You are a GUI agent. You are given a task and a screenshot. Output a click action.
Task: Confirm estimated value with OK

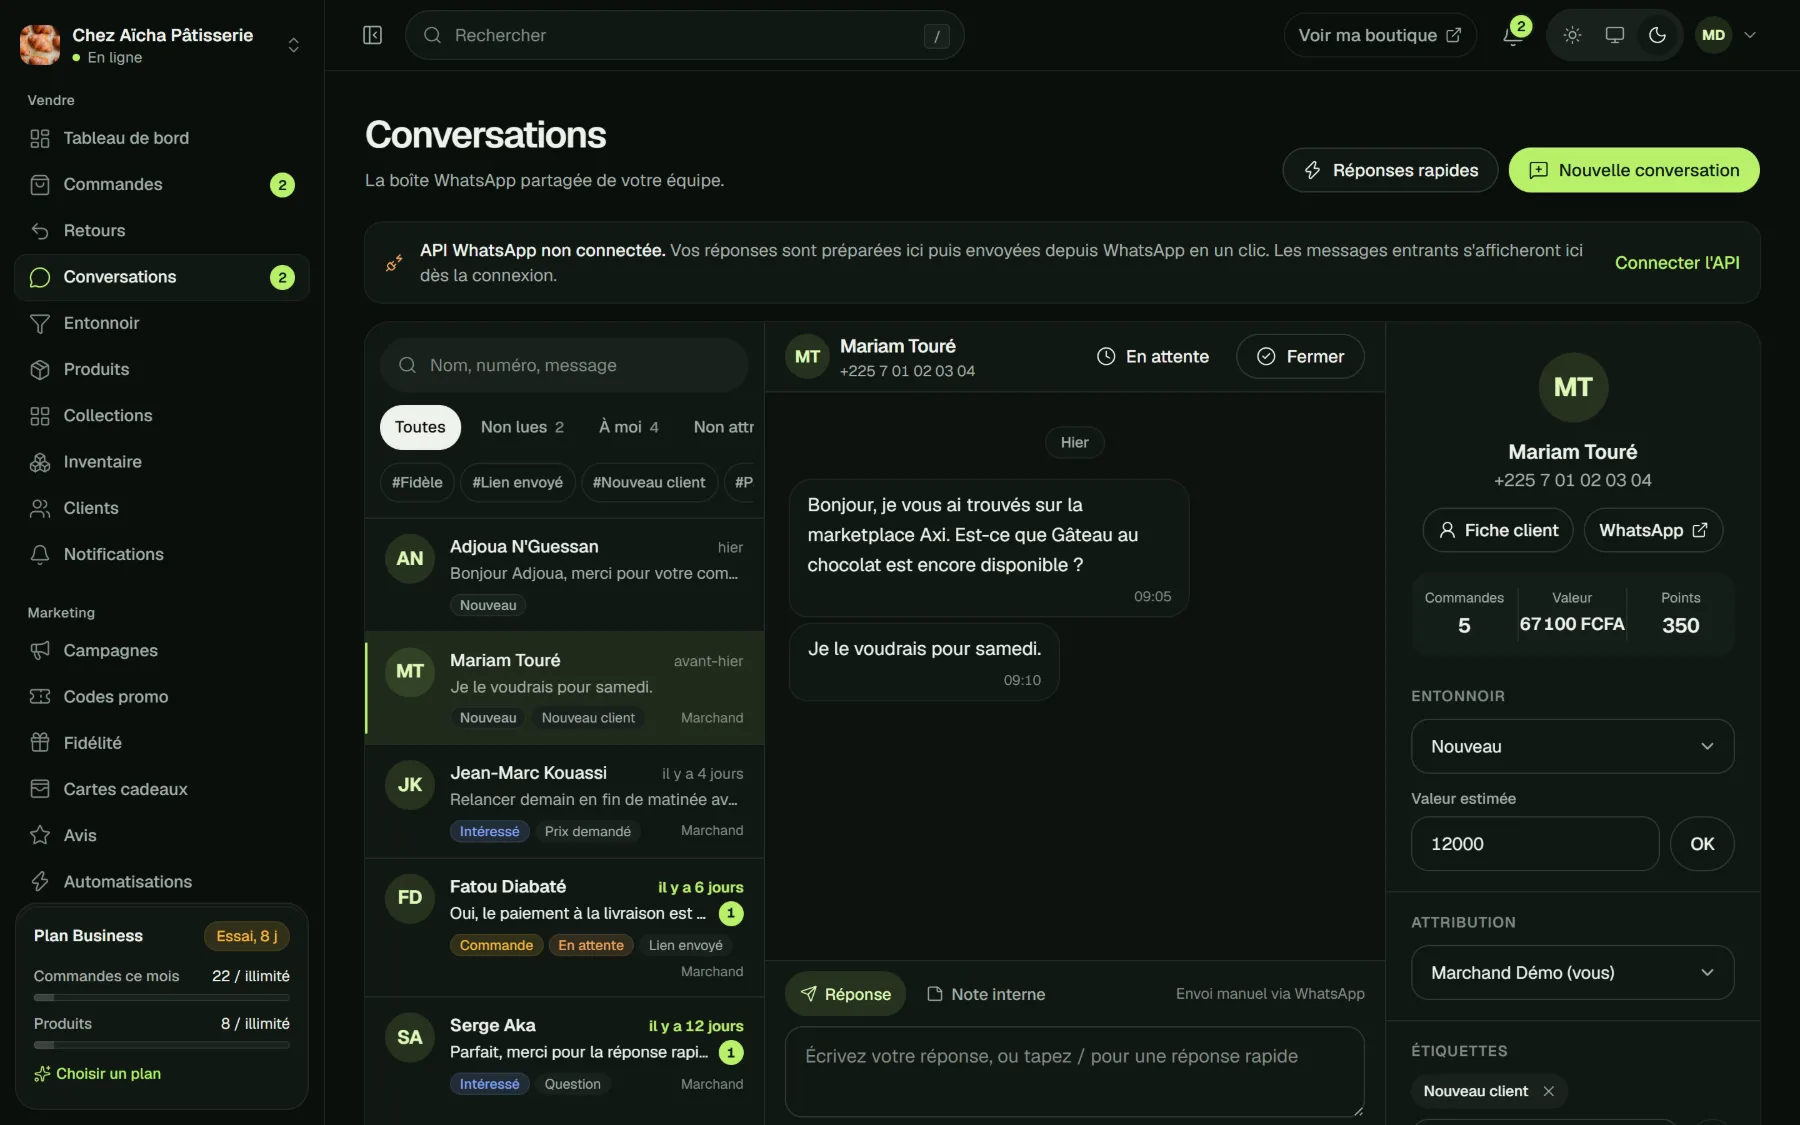tap(1702, 843)
